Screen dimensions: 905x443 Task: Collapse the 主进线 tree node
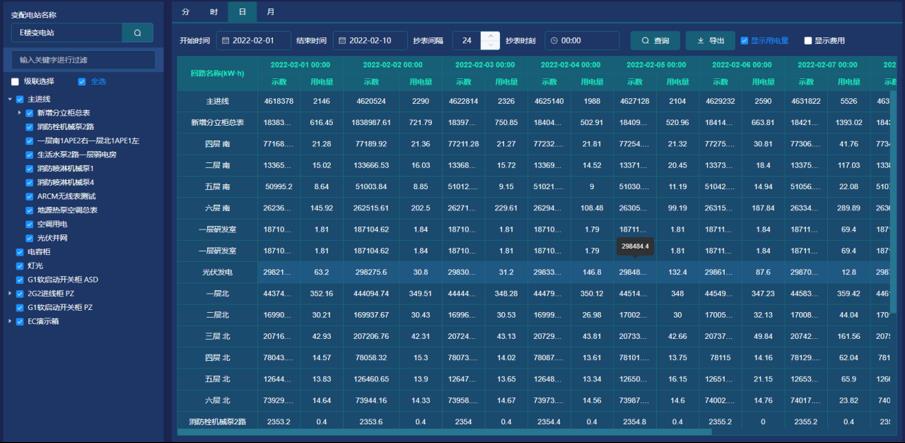[x=10, y=99]
